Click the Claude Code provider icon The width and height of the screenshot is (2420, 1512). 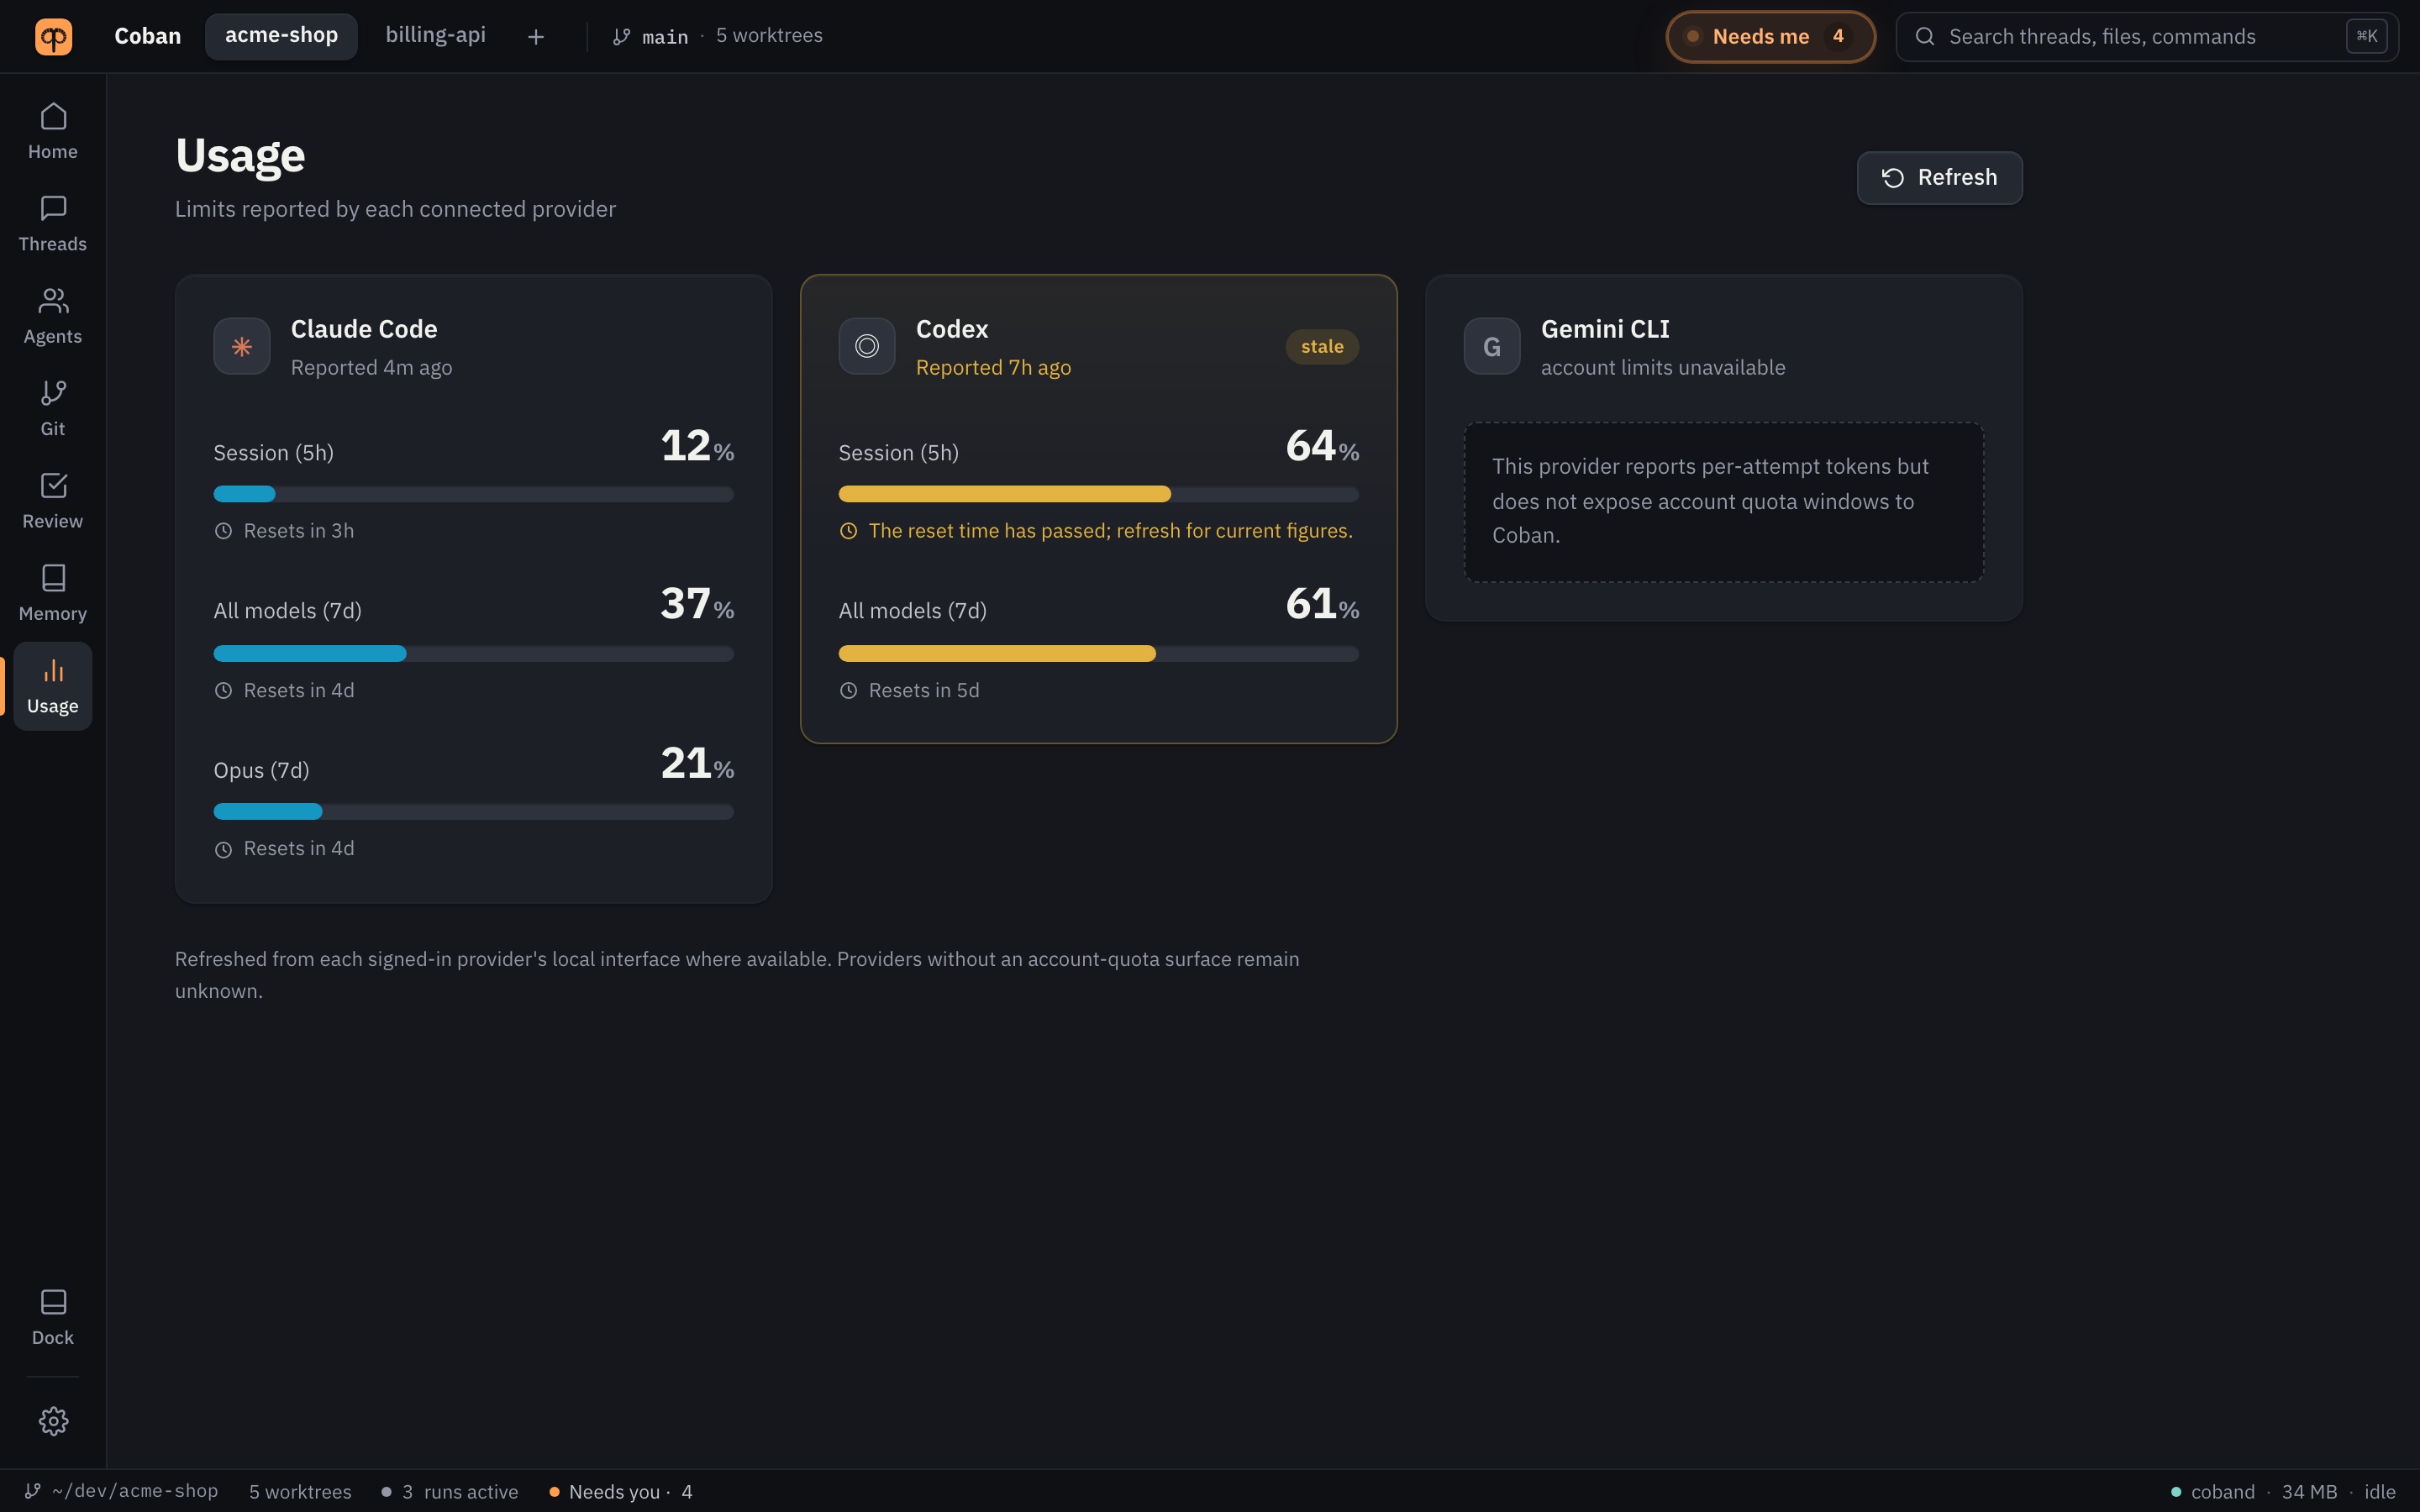[242, 346]
